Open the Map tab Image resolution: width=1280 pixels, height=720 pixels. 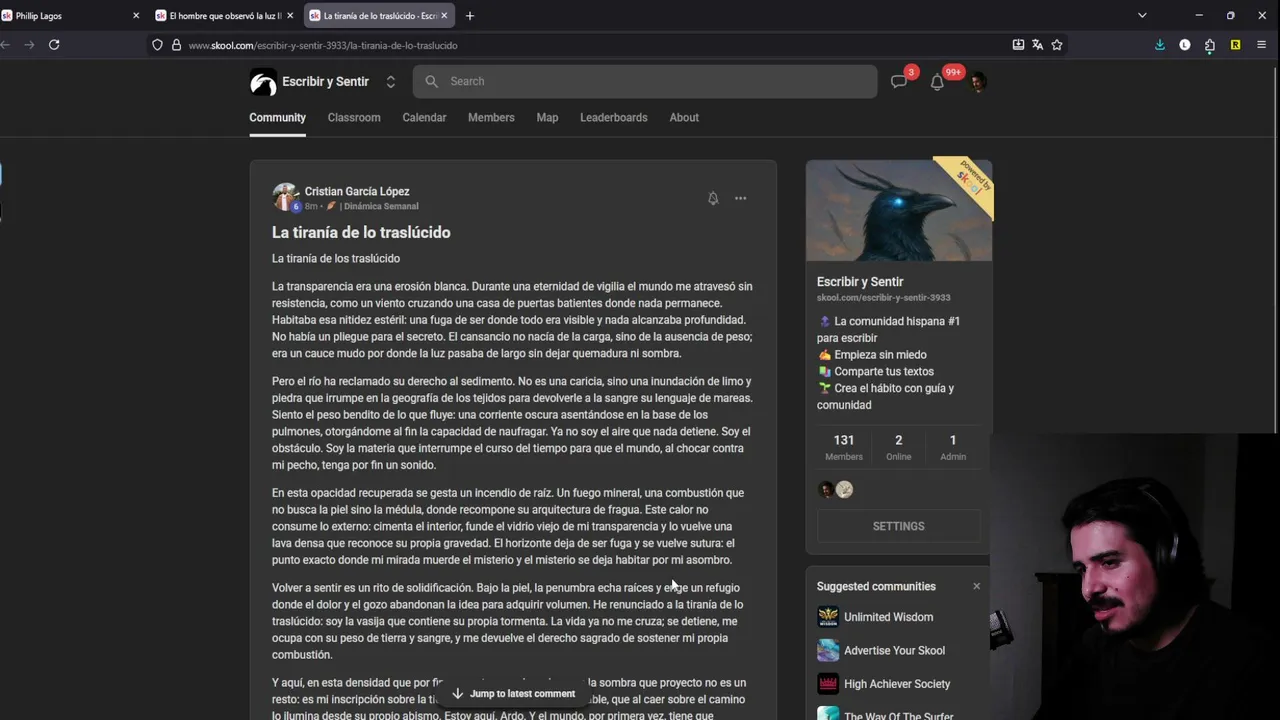point(547,117)
